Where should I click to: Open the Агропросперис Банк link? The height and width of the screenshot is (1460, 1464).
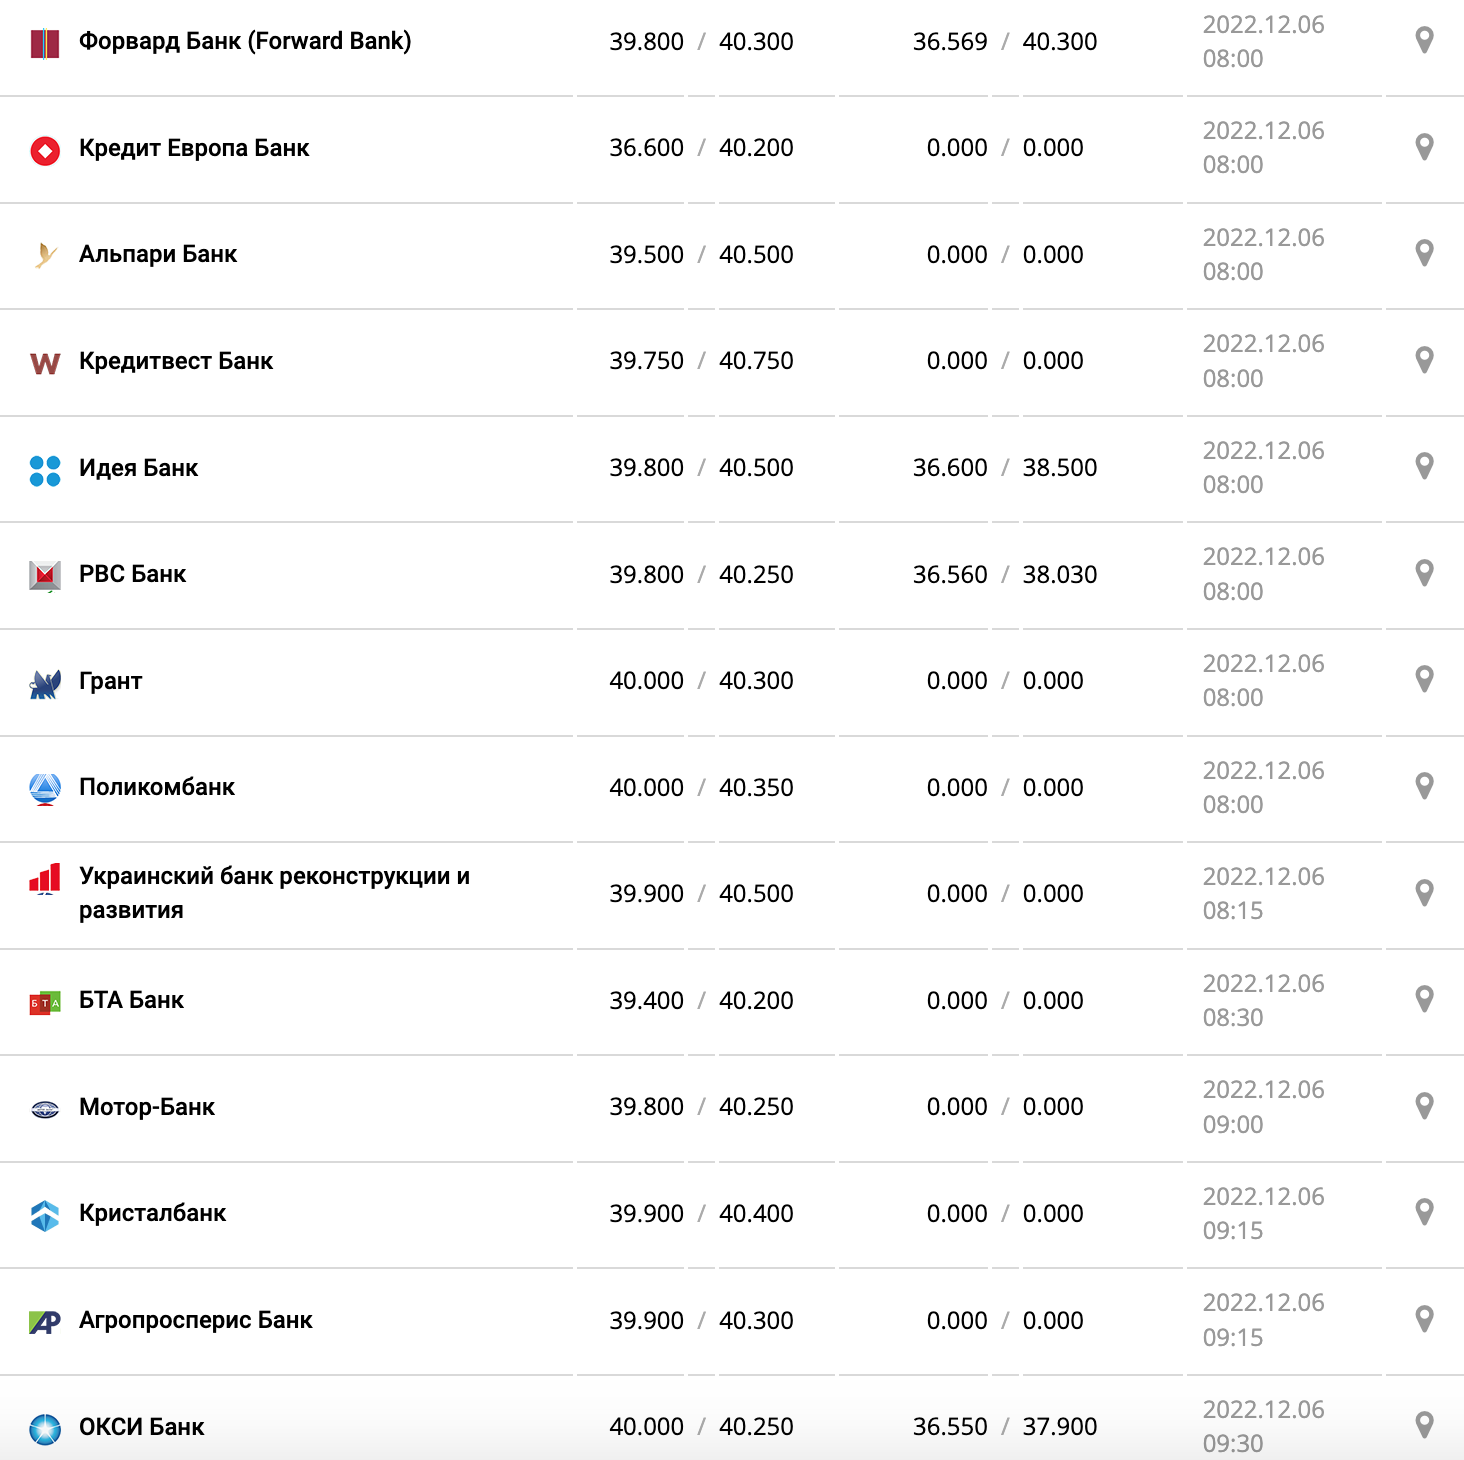pyautogui.click(x=196, y=1320)
